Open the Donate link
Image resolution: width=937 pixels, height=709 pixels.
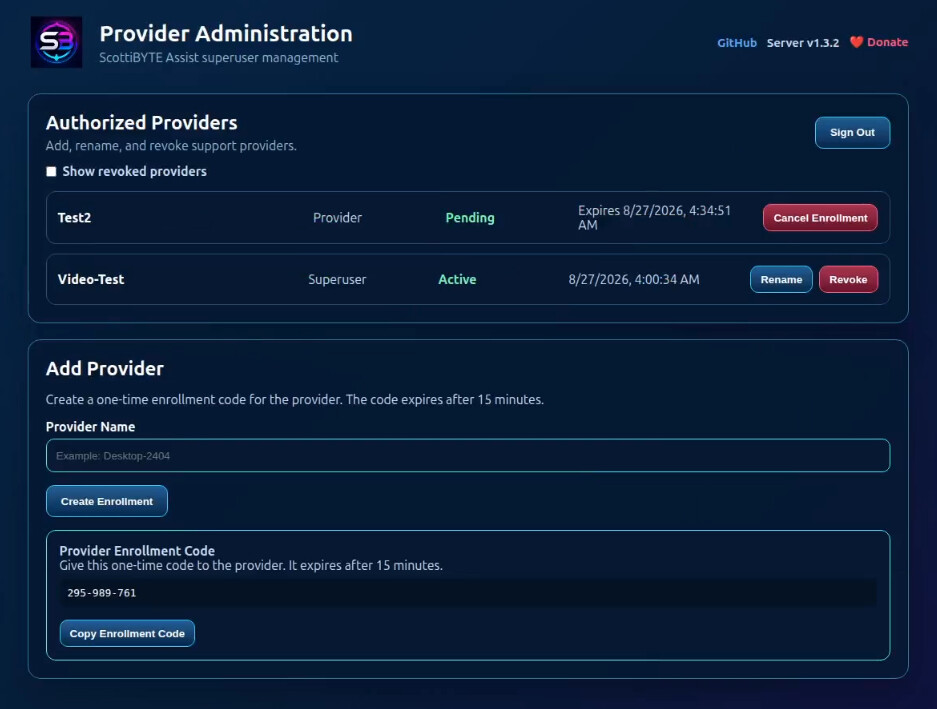coord(887,42)
